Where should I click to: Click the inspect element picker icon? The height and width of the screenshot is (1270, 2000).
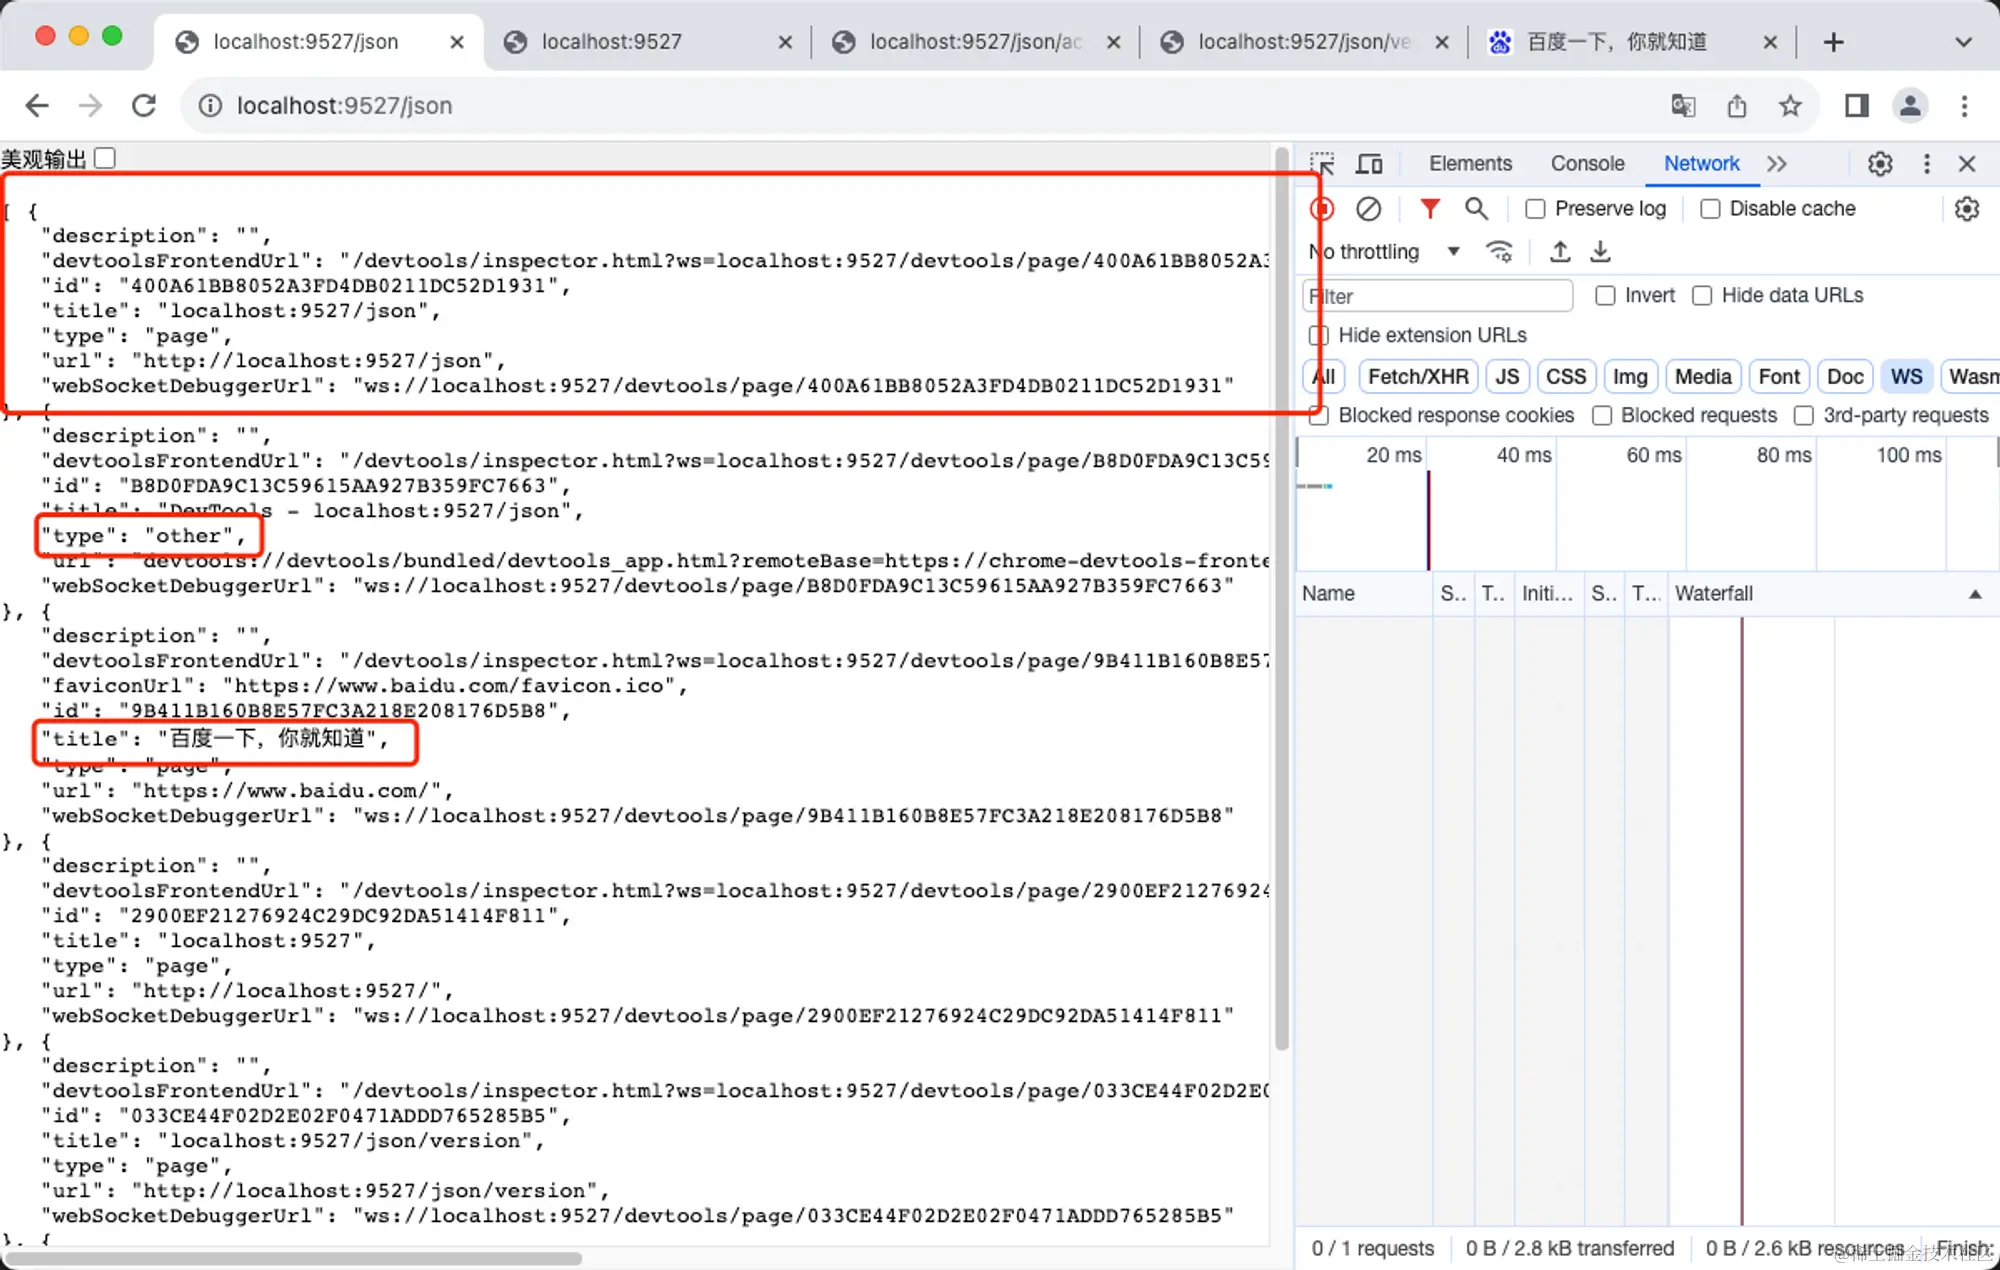(1322, 164)
